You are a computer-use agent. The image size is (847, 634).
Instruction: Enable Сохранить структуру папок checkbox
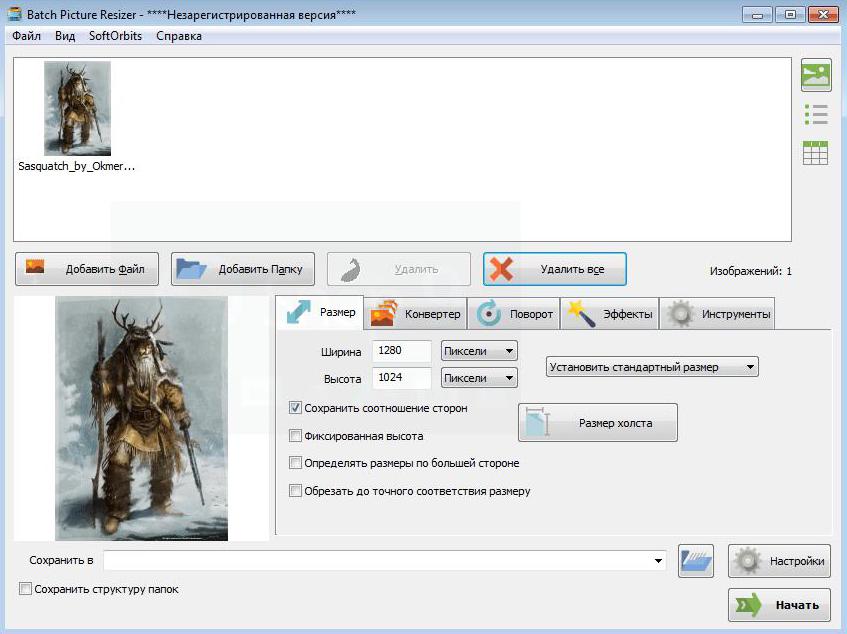(x=25, y=589)
